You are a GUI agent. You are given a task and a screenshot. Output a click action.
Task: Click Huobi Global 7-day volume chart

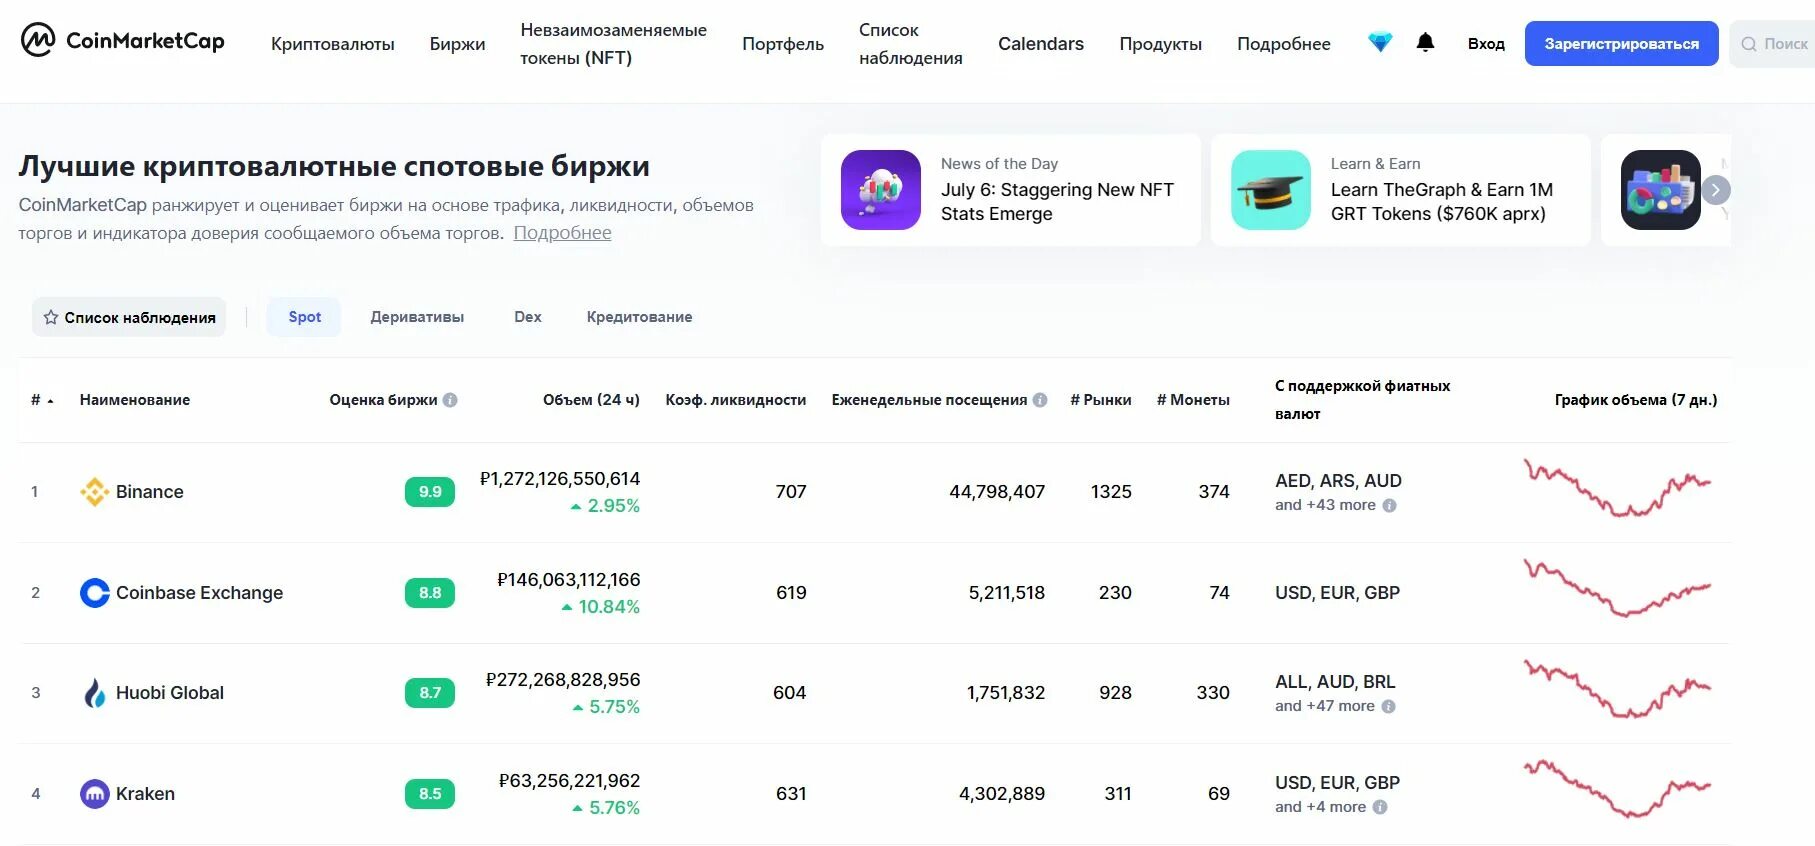(x=1617, y=688)
